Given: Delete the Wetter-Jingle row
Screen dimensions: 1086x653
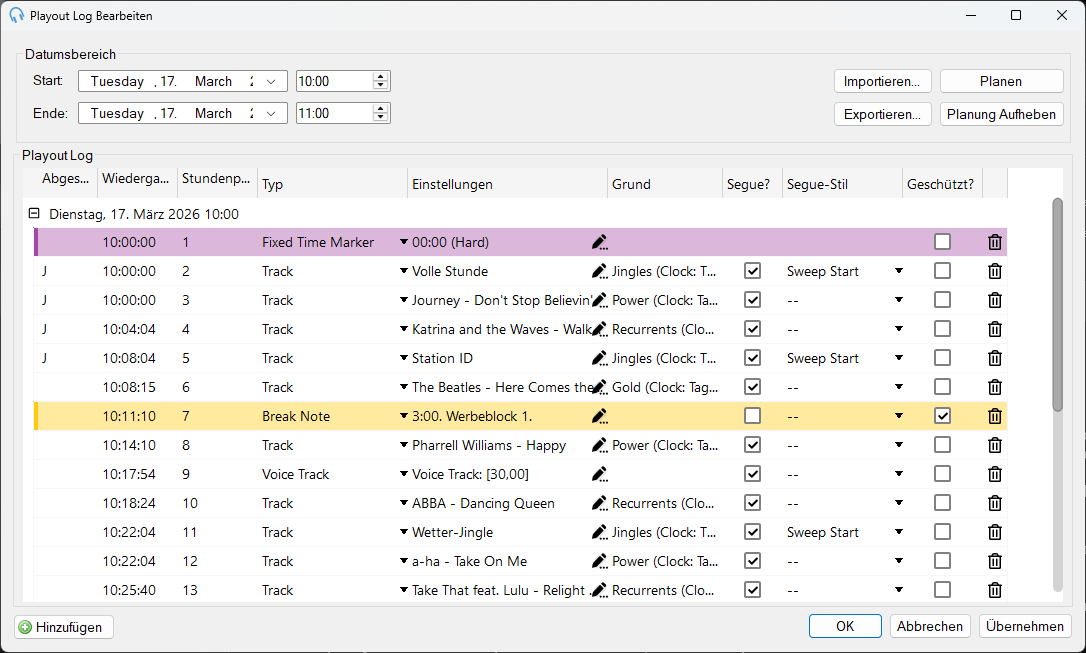Looking at the screenshot, I should (995, 533).
